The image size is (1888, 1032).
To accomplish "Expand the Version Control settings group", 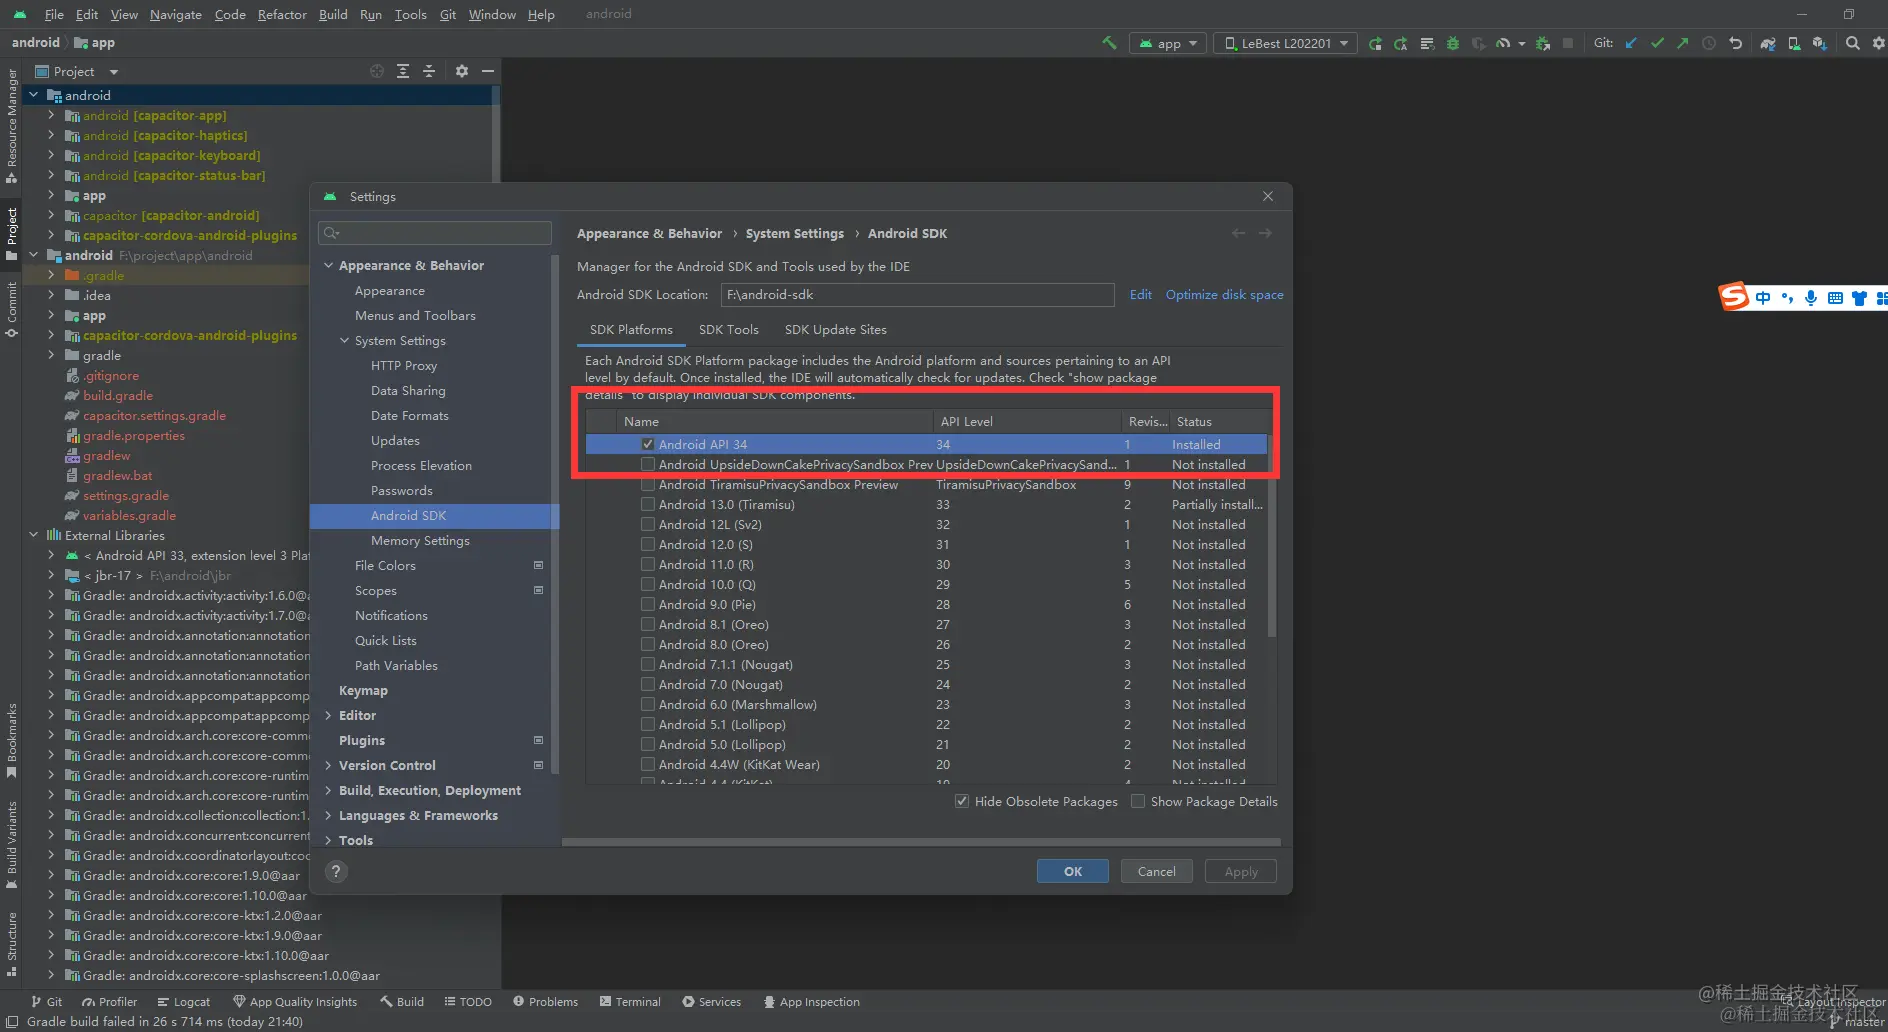I will click(x=328, y=766).
